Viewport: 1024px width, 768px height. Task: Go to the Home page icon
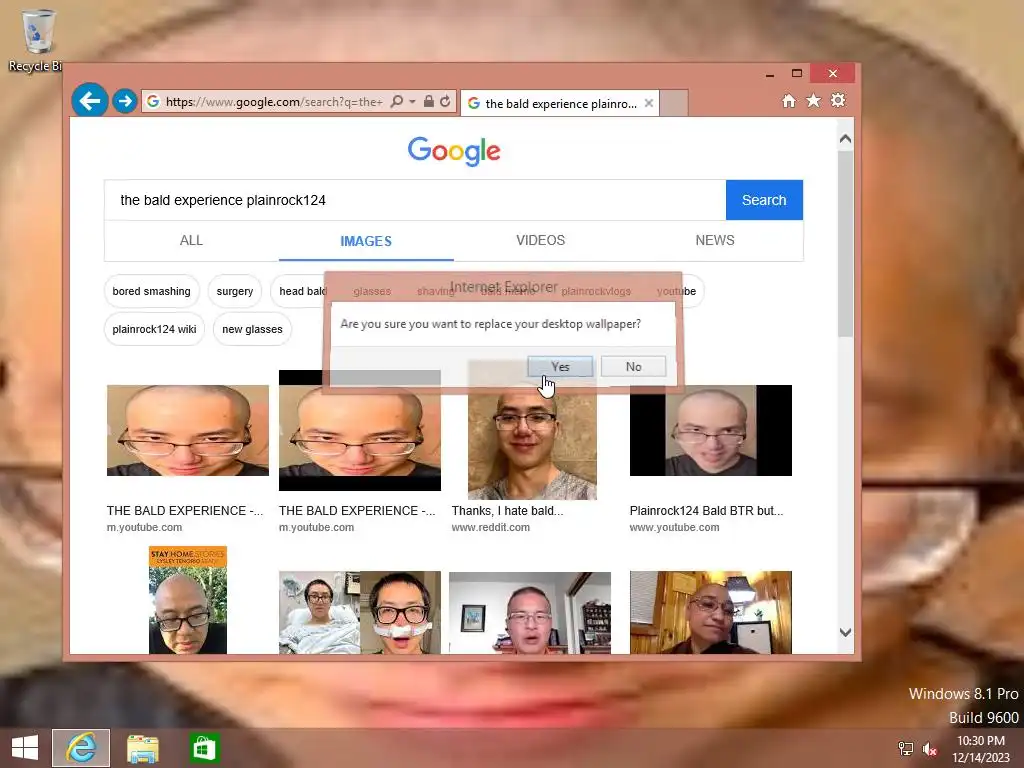click(x=789, y=101)
